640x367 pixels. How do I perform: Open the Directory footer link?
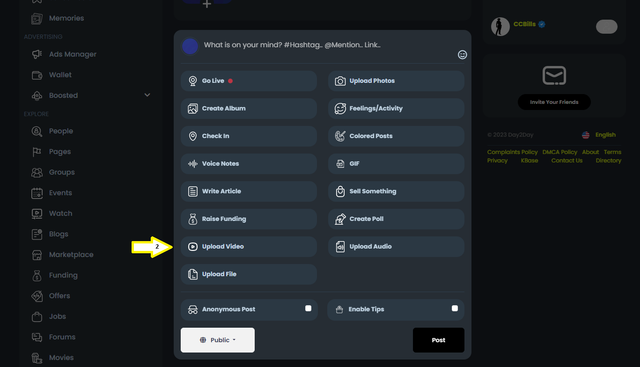tap(608, 161)
